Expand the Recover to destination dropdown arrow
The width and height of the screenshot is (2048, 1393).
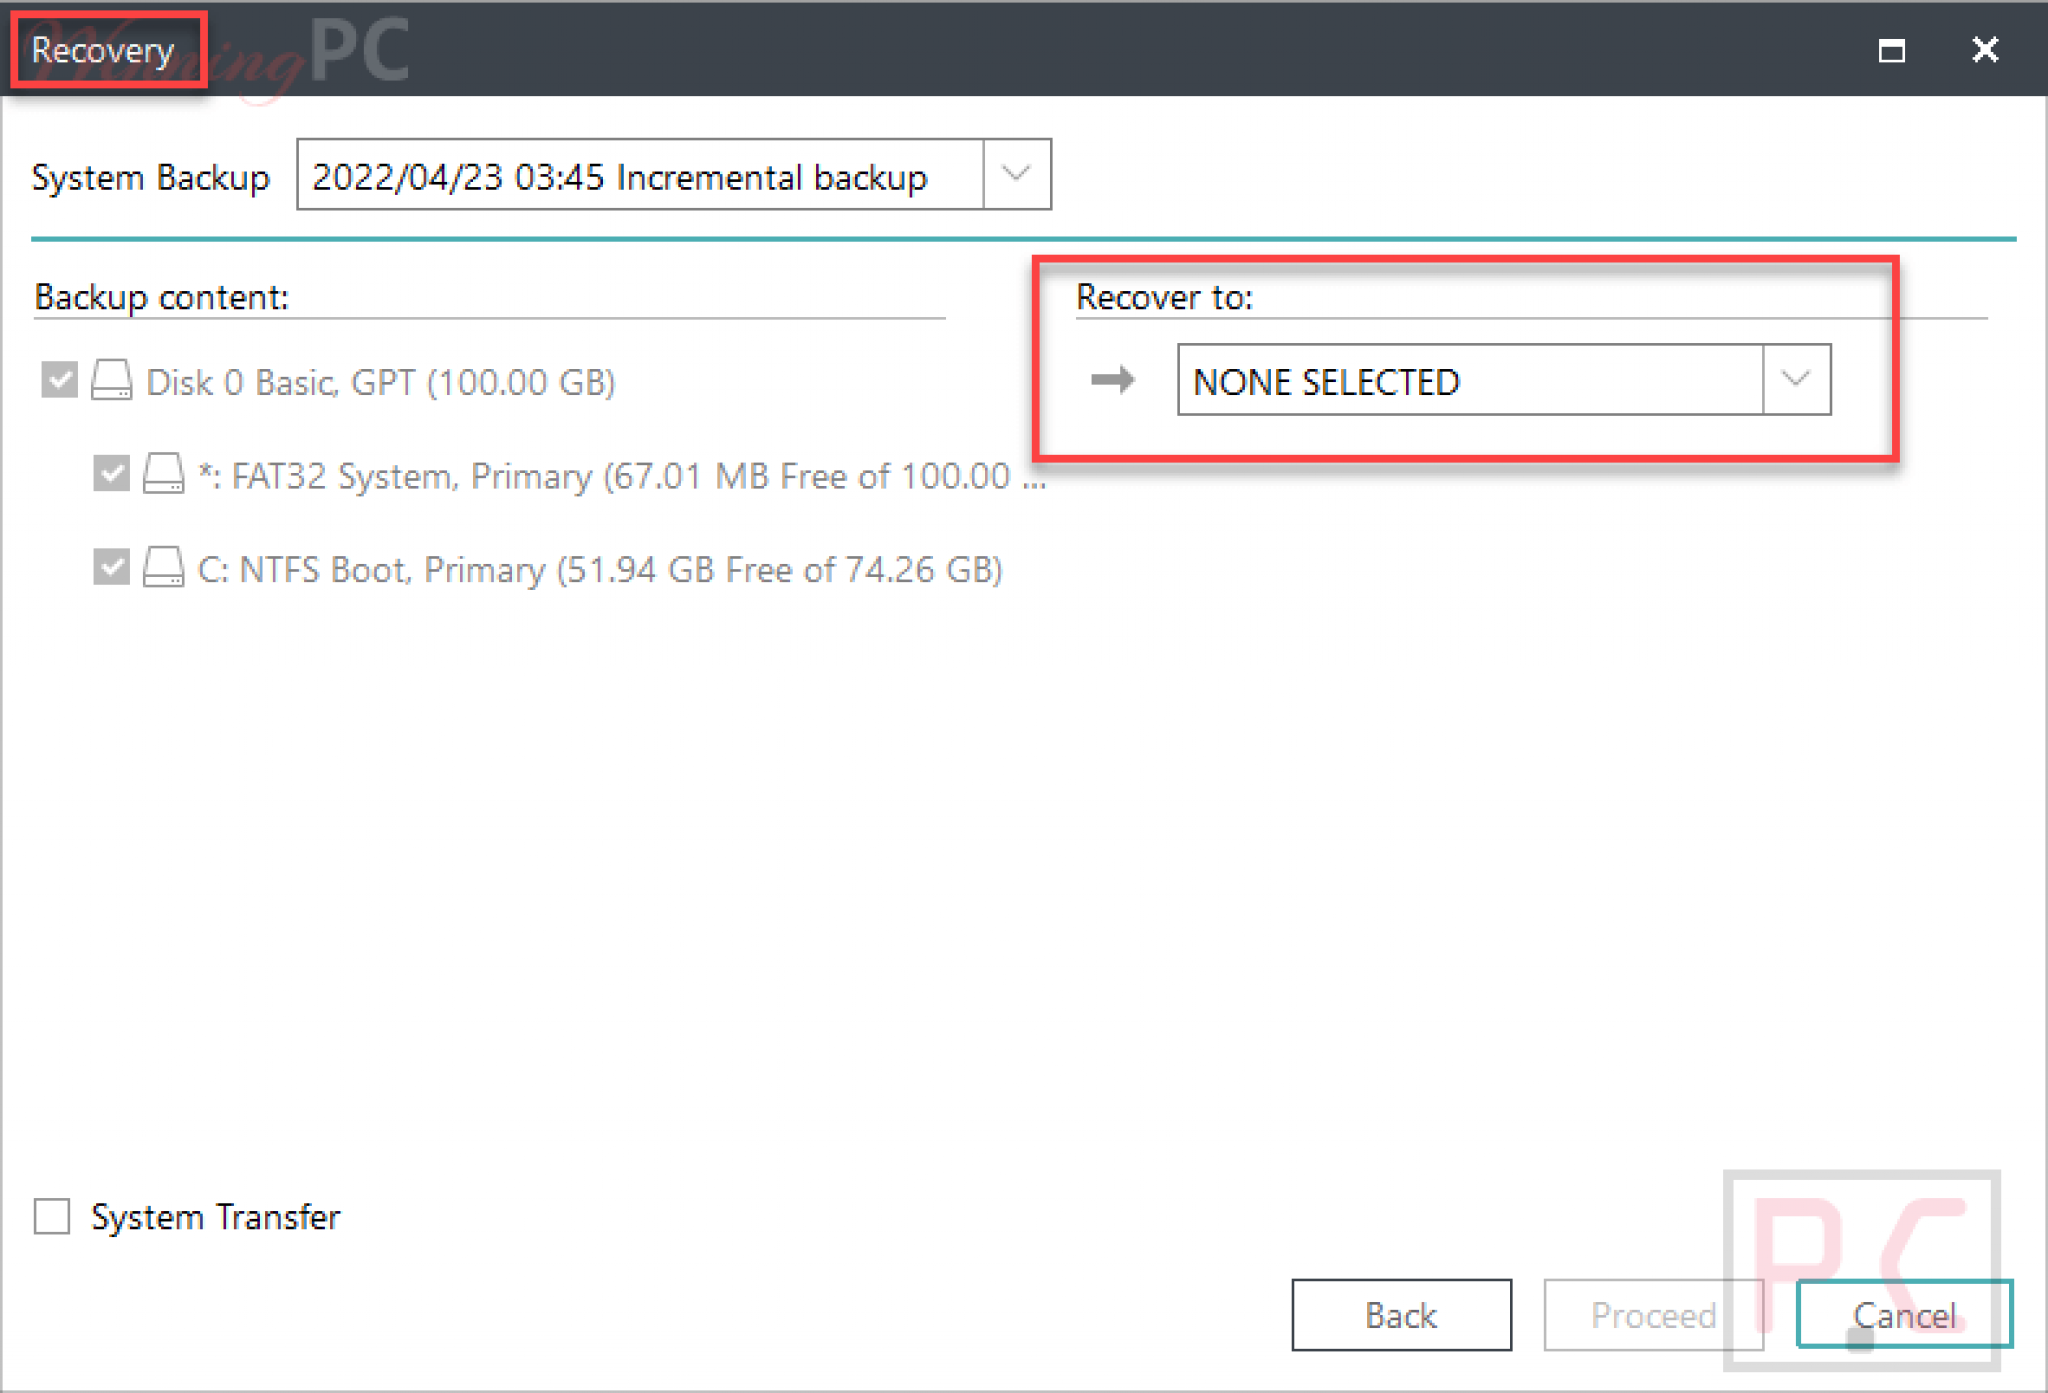(1796, 380)
